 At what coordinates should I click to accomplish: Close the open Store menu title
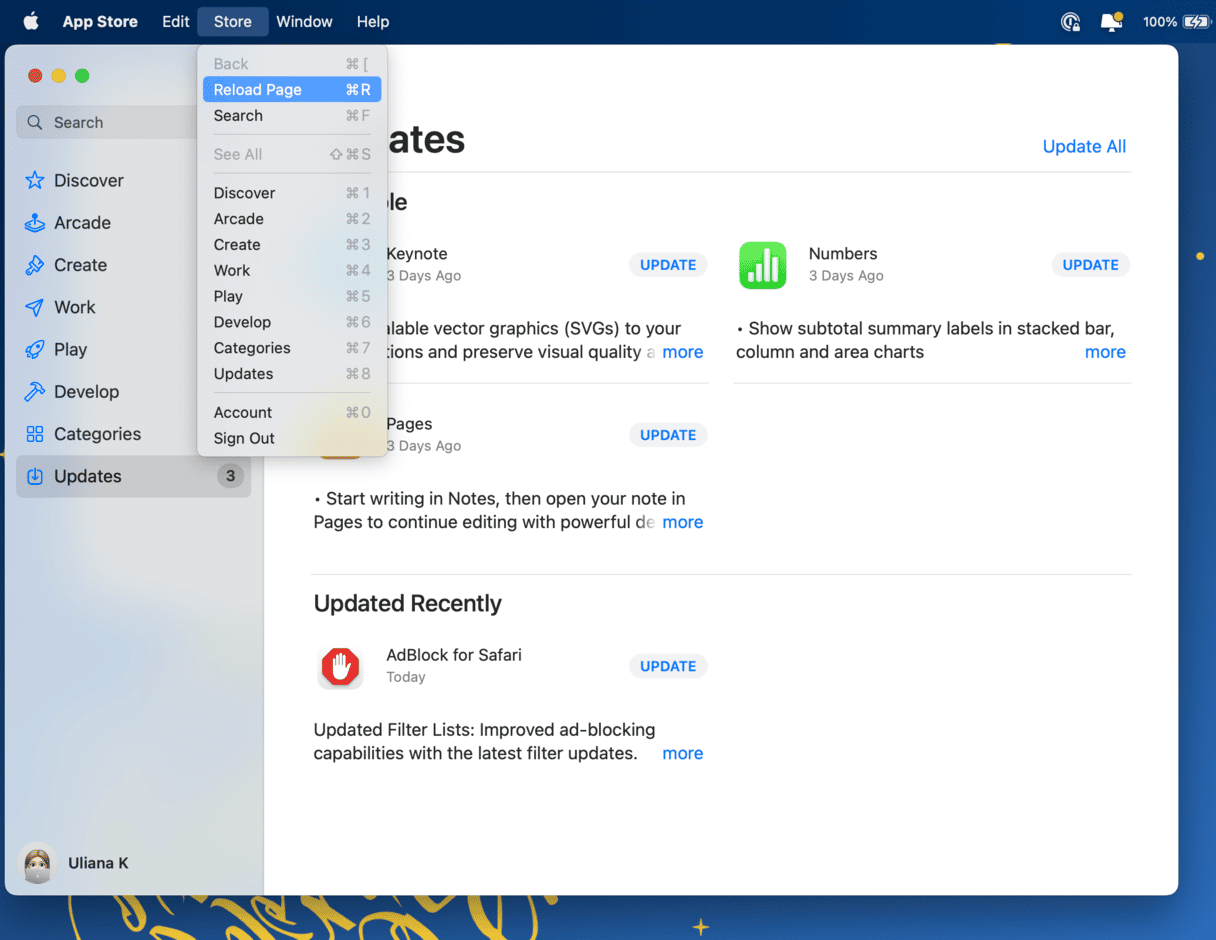point(233,21)
